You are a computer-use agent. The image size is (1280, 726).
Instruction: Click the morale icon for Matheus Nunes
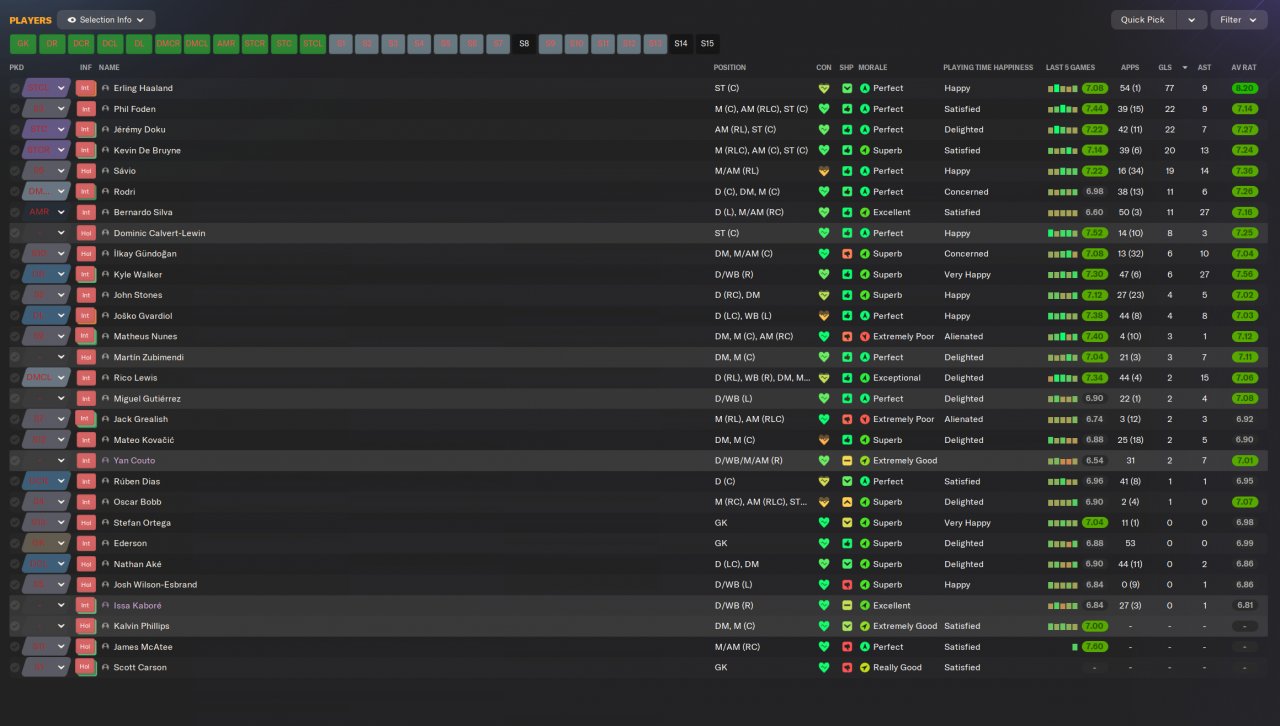(x=865, y=337)
